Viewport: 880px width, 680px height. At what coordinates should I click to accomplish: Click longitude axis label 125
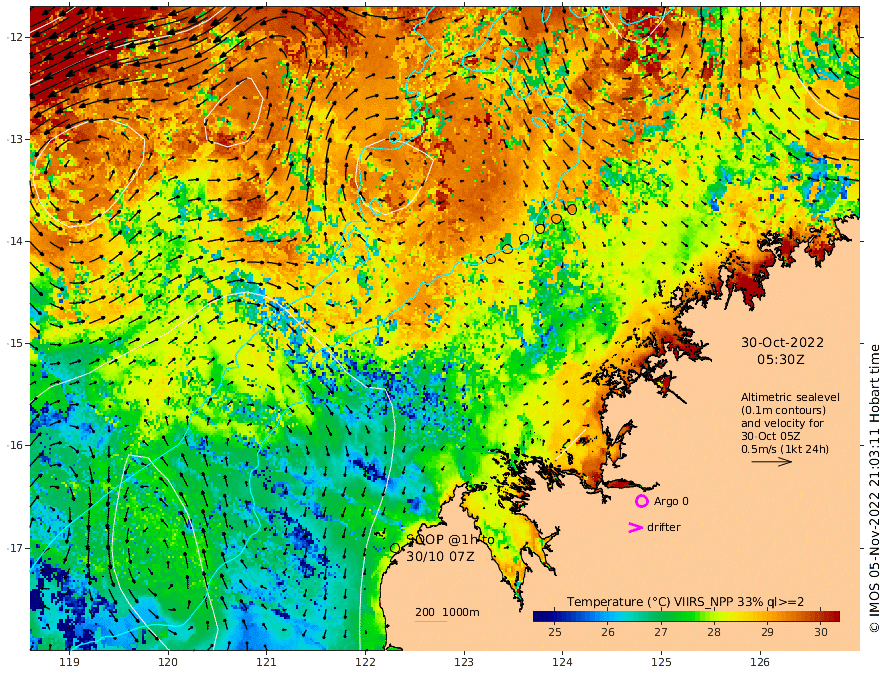tap(661, 663)
